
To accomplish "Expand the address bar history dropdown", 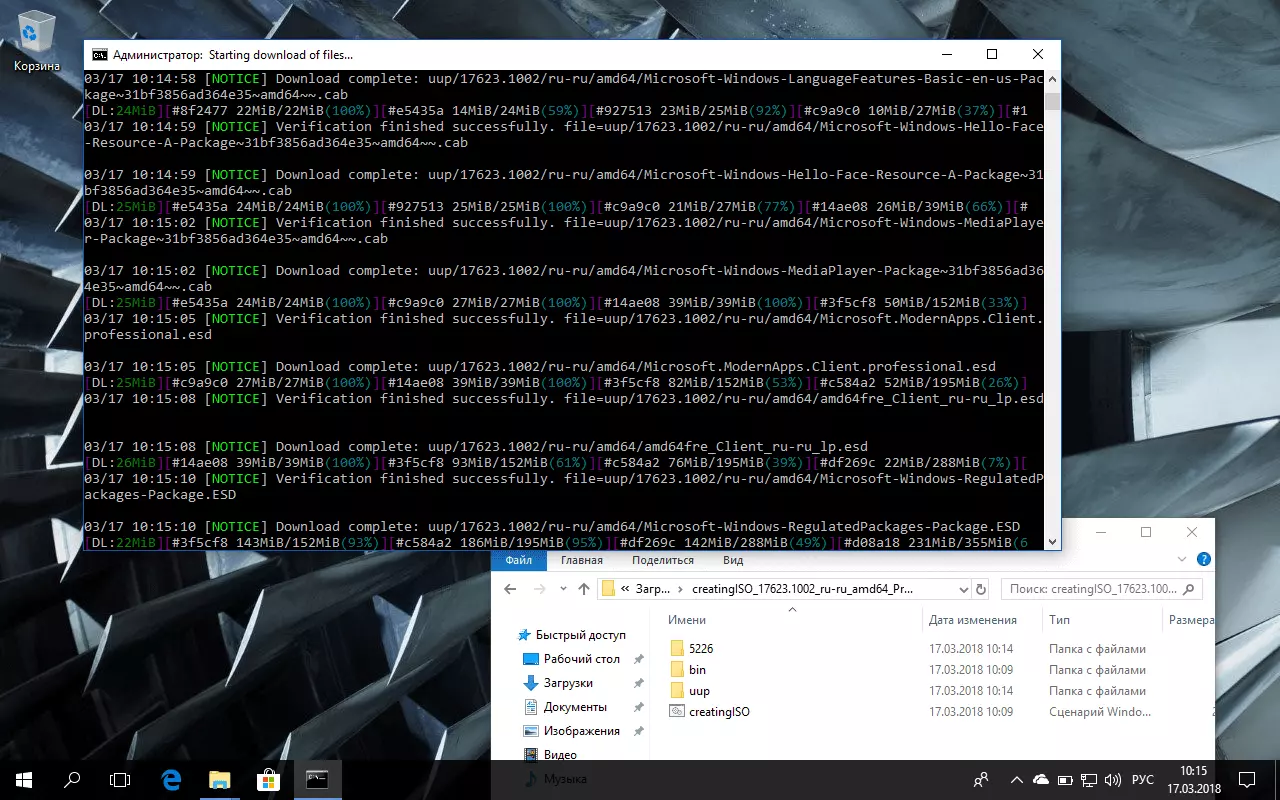I will click(963, 589).
